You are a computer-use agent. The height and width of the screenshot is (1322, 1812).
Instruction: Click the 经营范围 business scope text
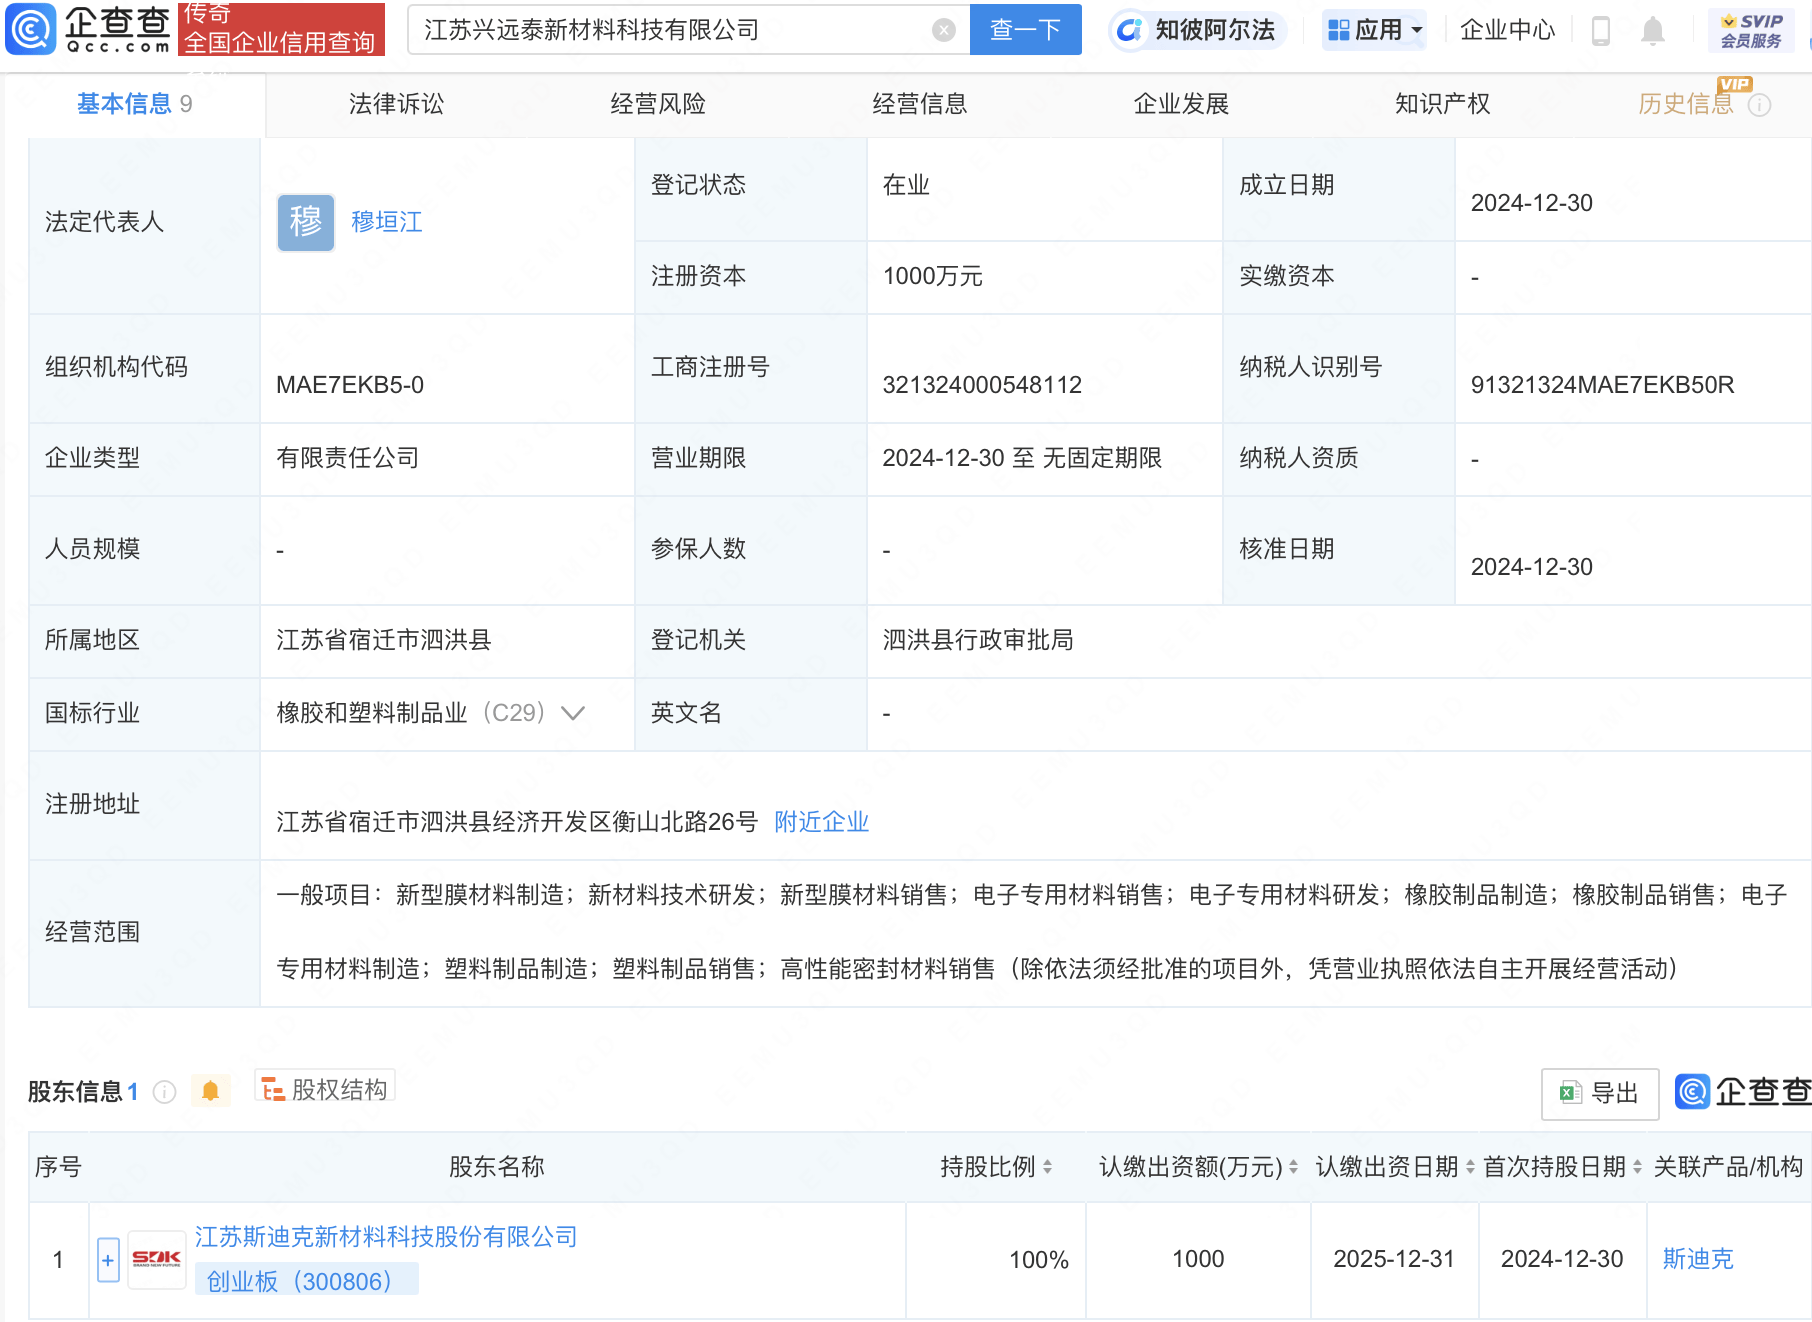(x=1031, y=932)
